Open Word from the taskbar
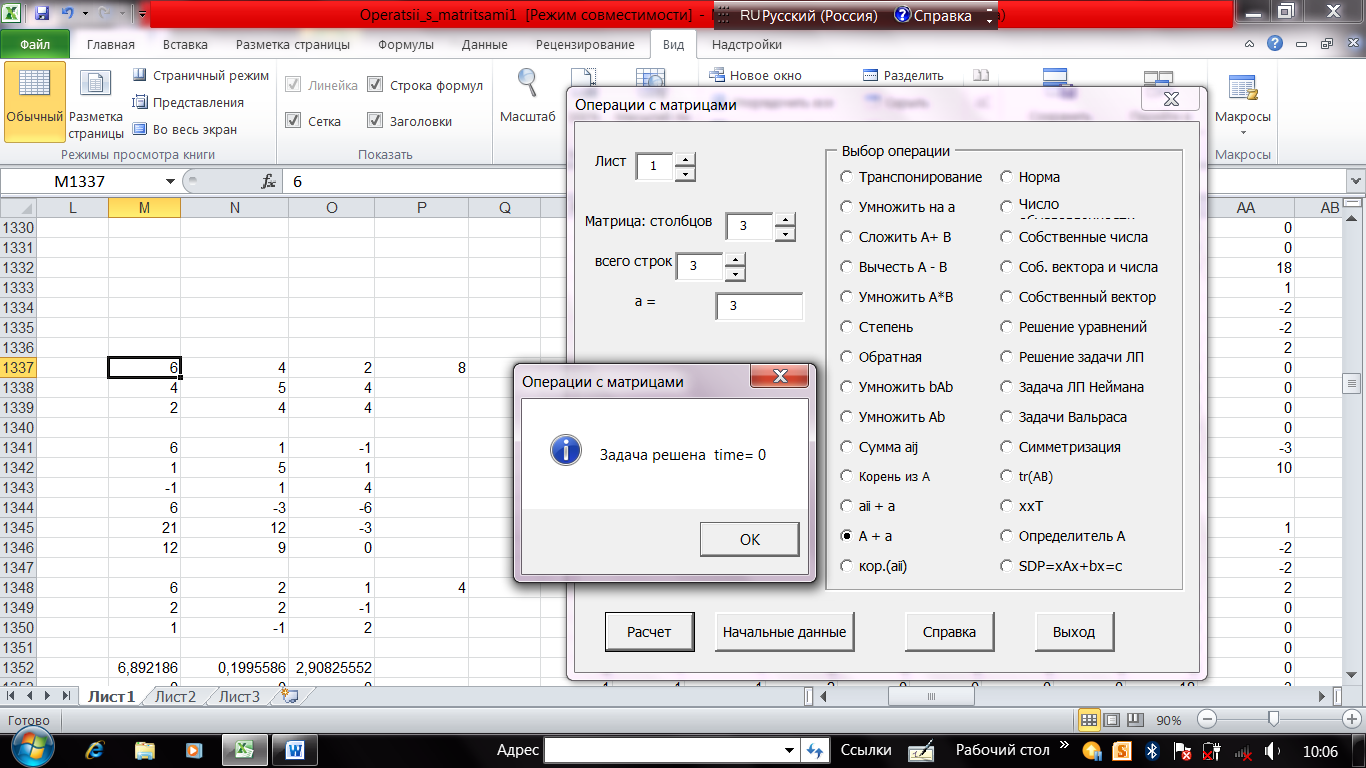The width and height of the screenshot is (1366, 768). click(x=295, y=749)
